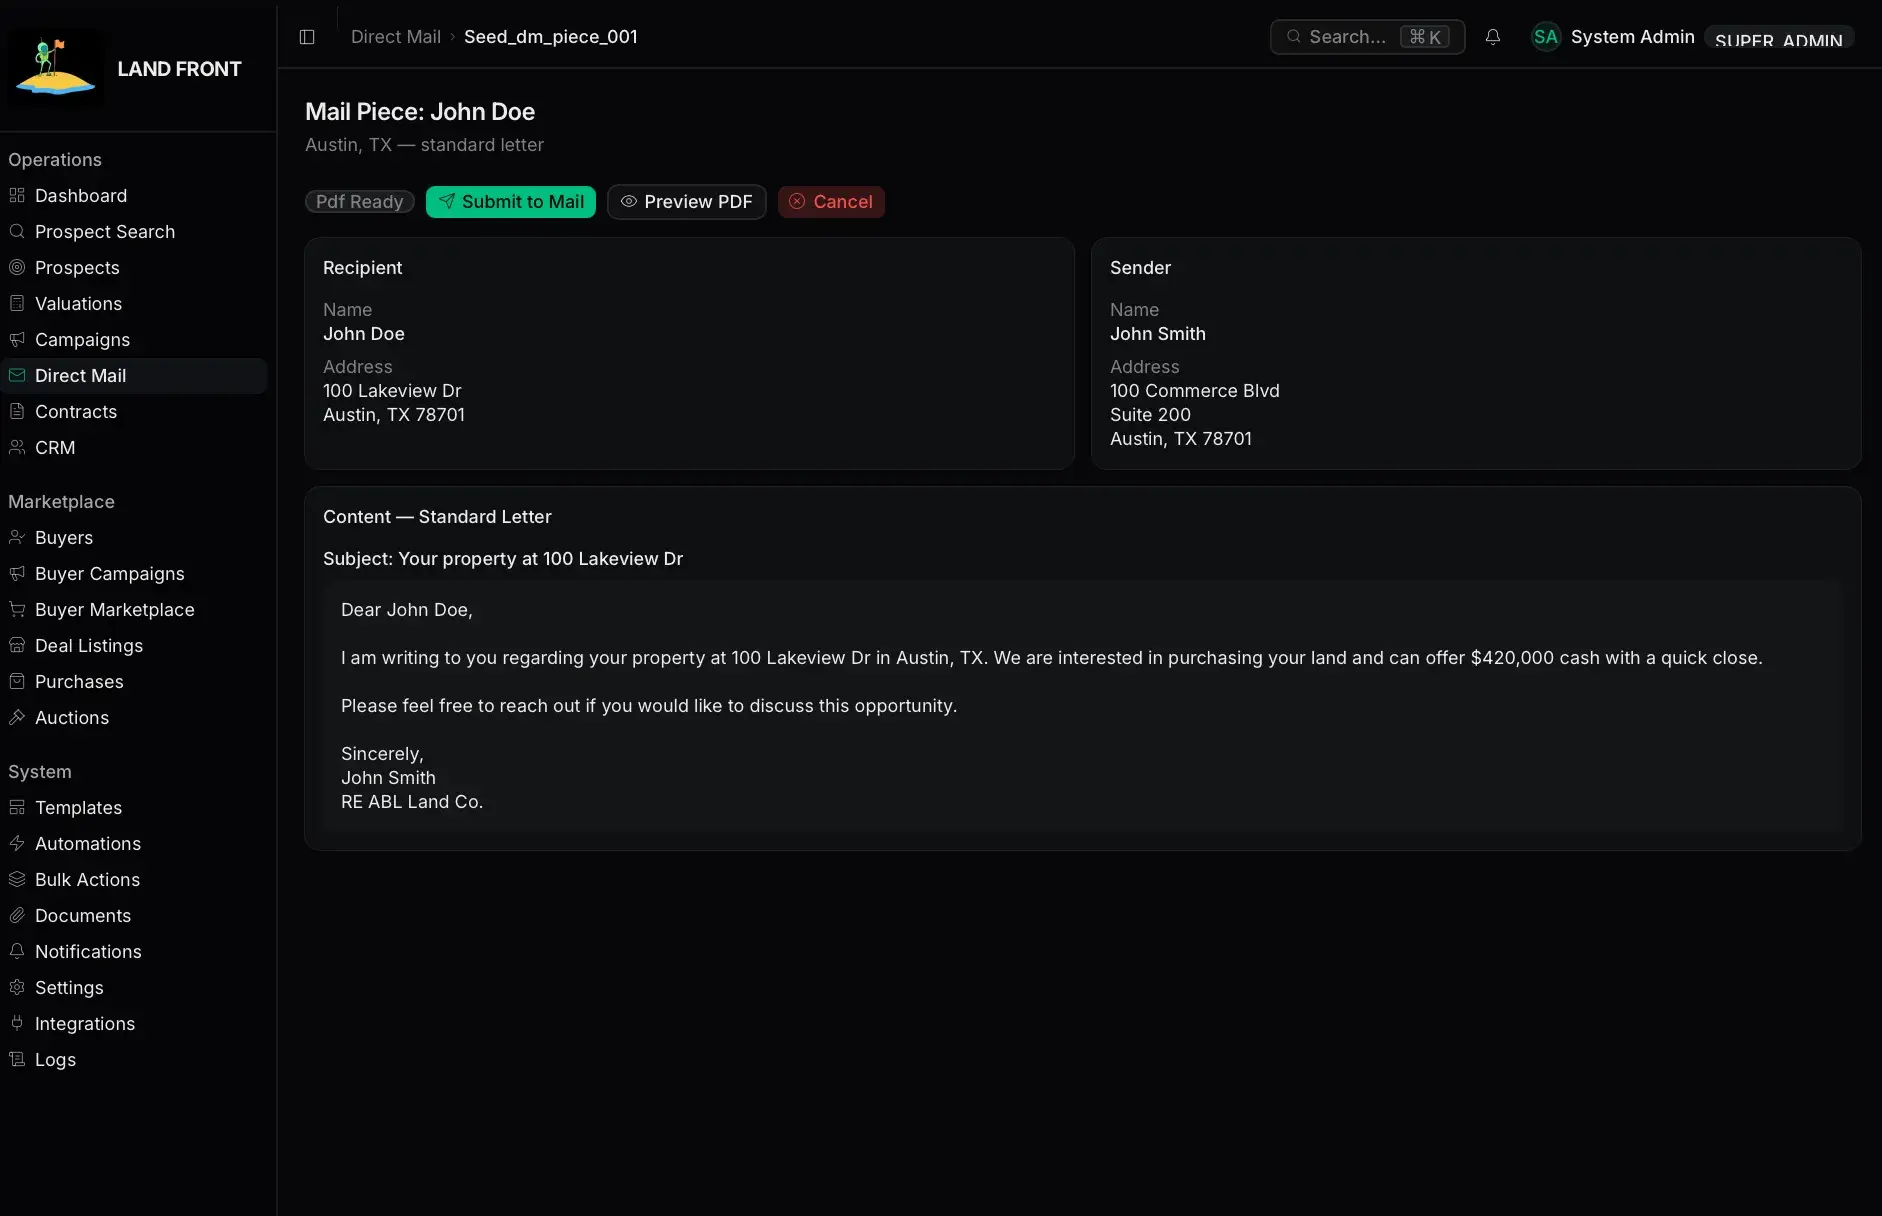
Task: Open the Integrations page
Action: 134,1023
